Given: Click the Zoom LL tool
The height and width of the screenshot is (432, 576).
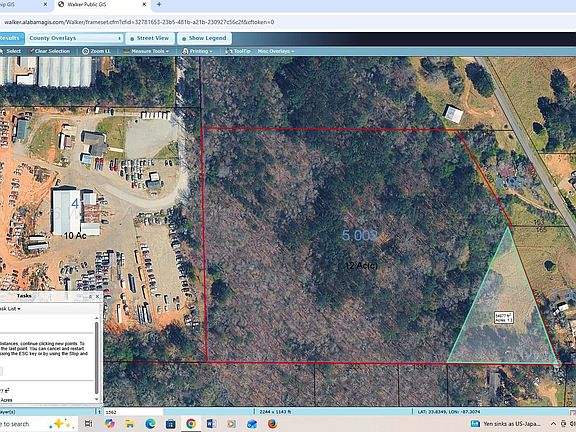Looking at the screenshot, I should (97, 51).
